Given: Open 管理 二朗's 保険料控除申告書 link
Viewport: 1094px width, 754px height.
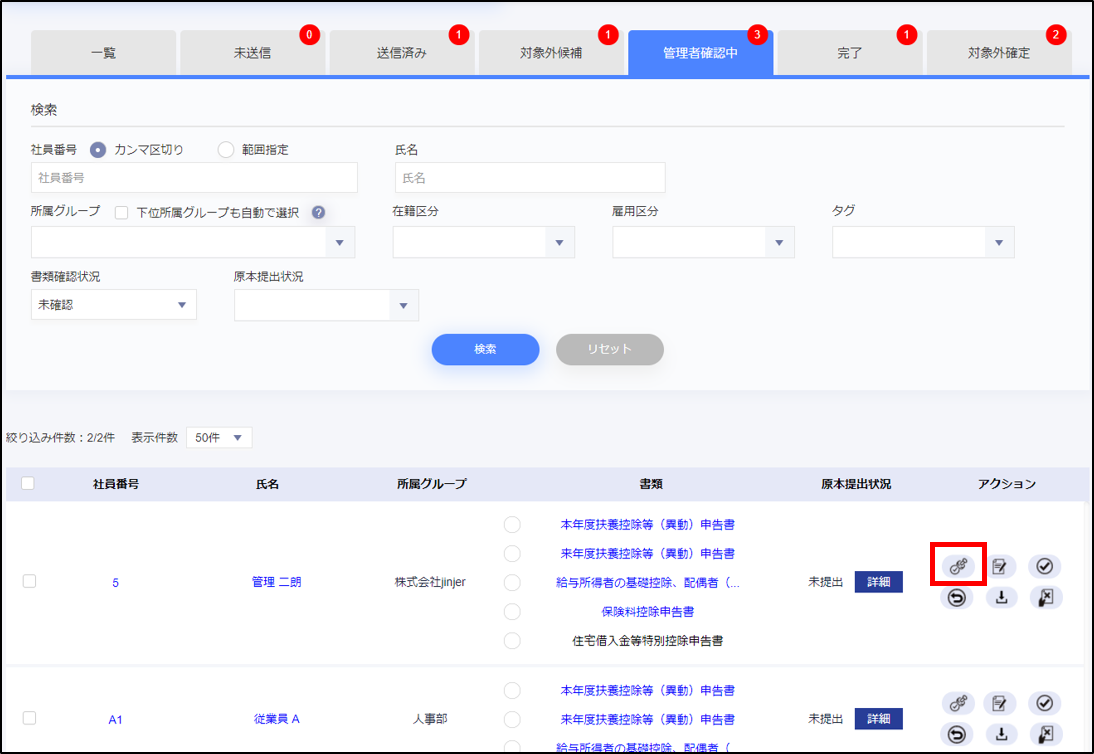Looking at the screenshot, I should pyautogui.click(x=647, y=612).
